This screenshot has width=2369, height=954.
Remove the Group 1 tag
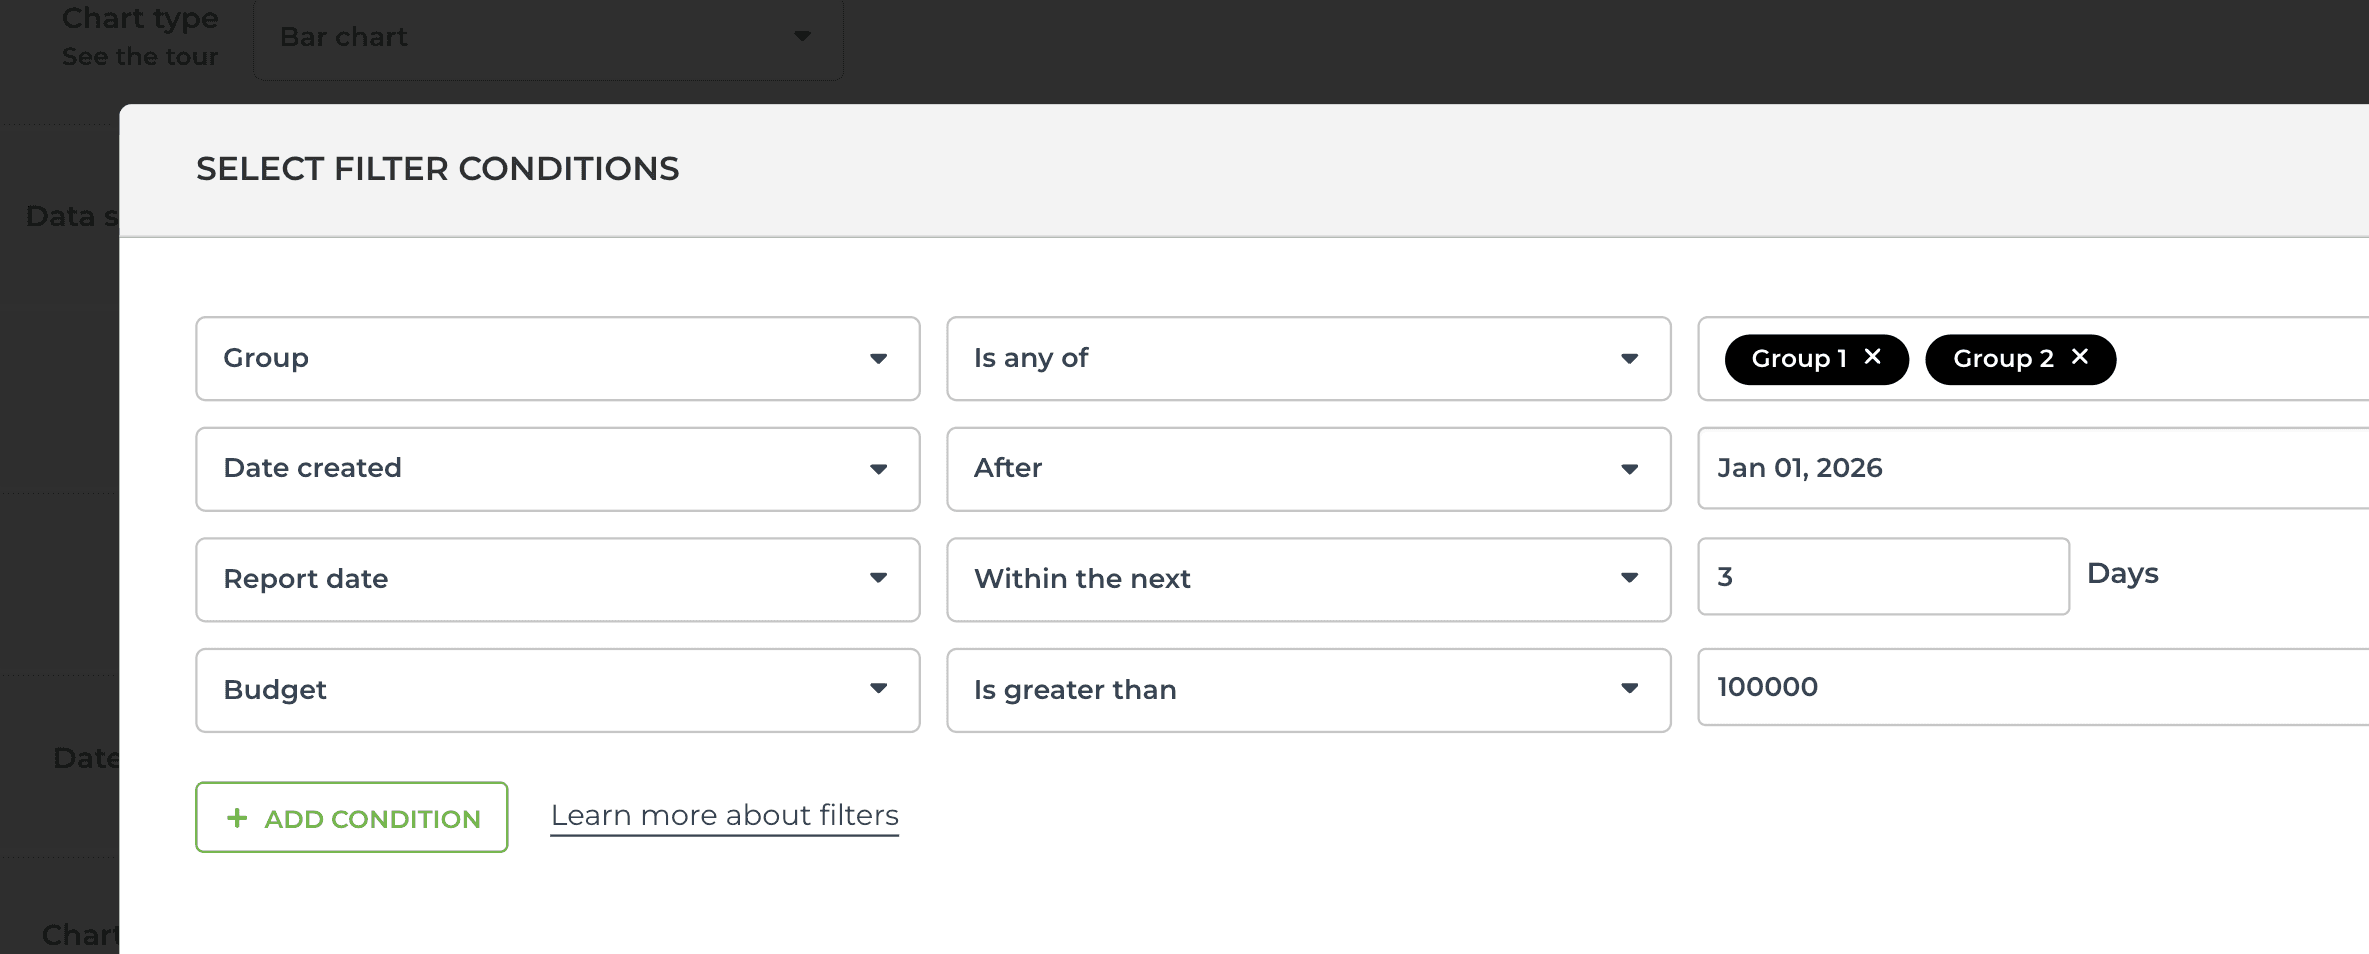click(1873, 357)
